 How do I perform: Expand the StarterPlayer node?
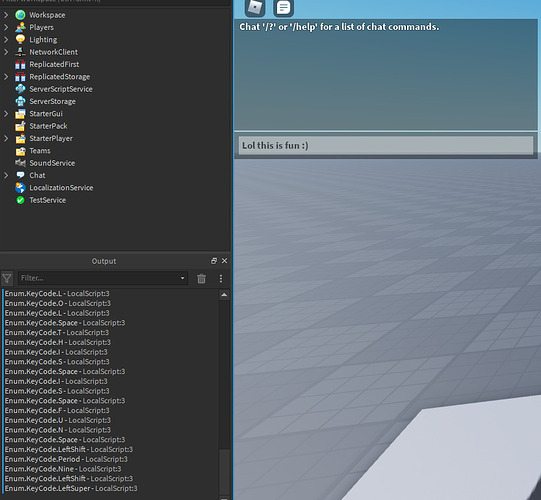6,138
